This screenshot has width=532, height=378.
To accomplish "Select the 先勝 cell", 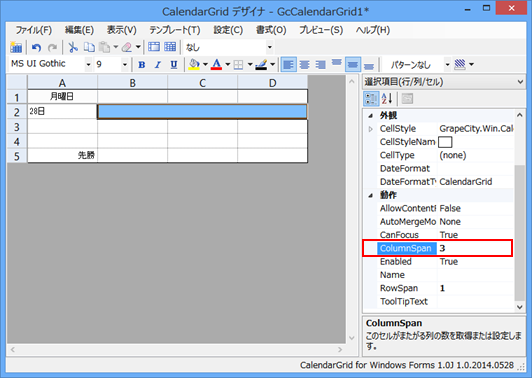I will [62, 155].
